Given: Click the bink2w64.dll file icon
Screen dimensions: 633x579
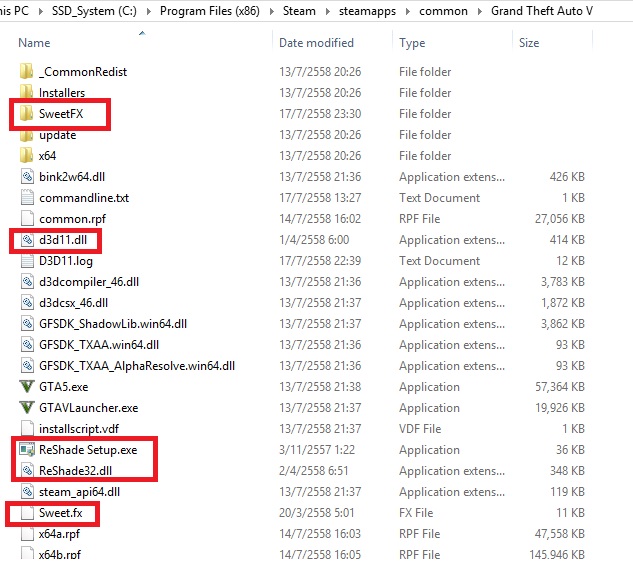Looking at the screenshot, I should tap(27, 176).
